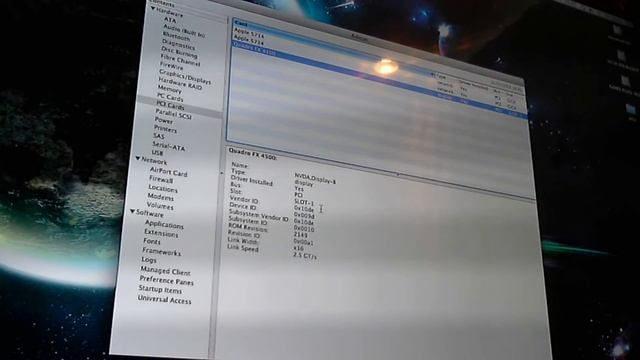Image resolution: width=640 pixels, height=360 pixels.
Task: Open Volumes under Network
Action: 160,206
